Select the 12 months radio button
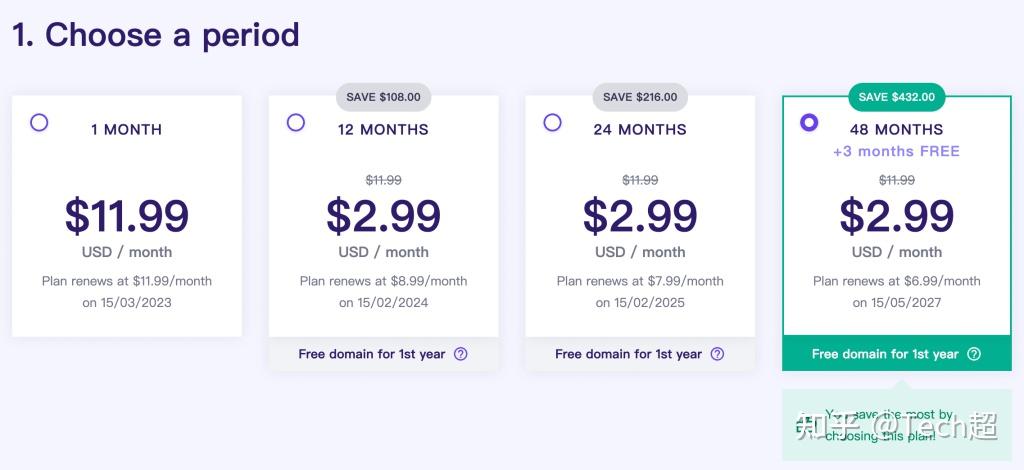 click(296, 123)
